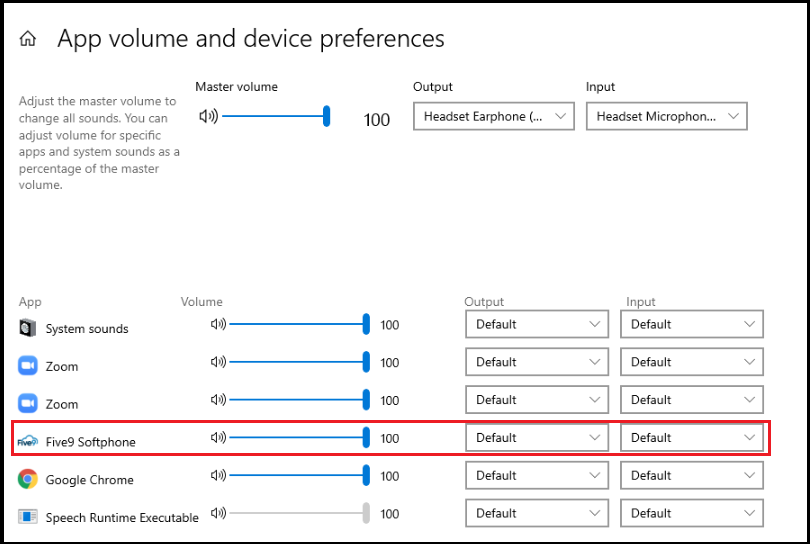Screen dimensions: 810x544
Task: Click the Speech Runtime Executable speaker icon
Action: click(x=218, y=513)
